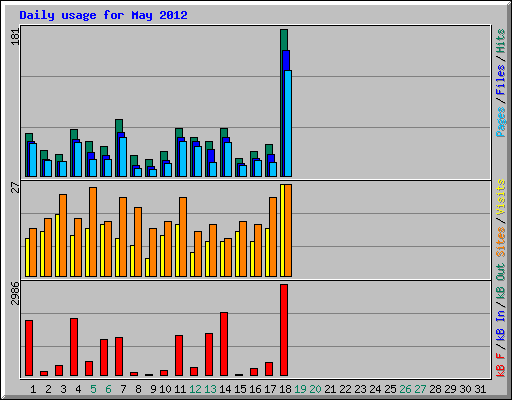Click the y-axis maximum value 181

click(15, 37)
